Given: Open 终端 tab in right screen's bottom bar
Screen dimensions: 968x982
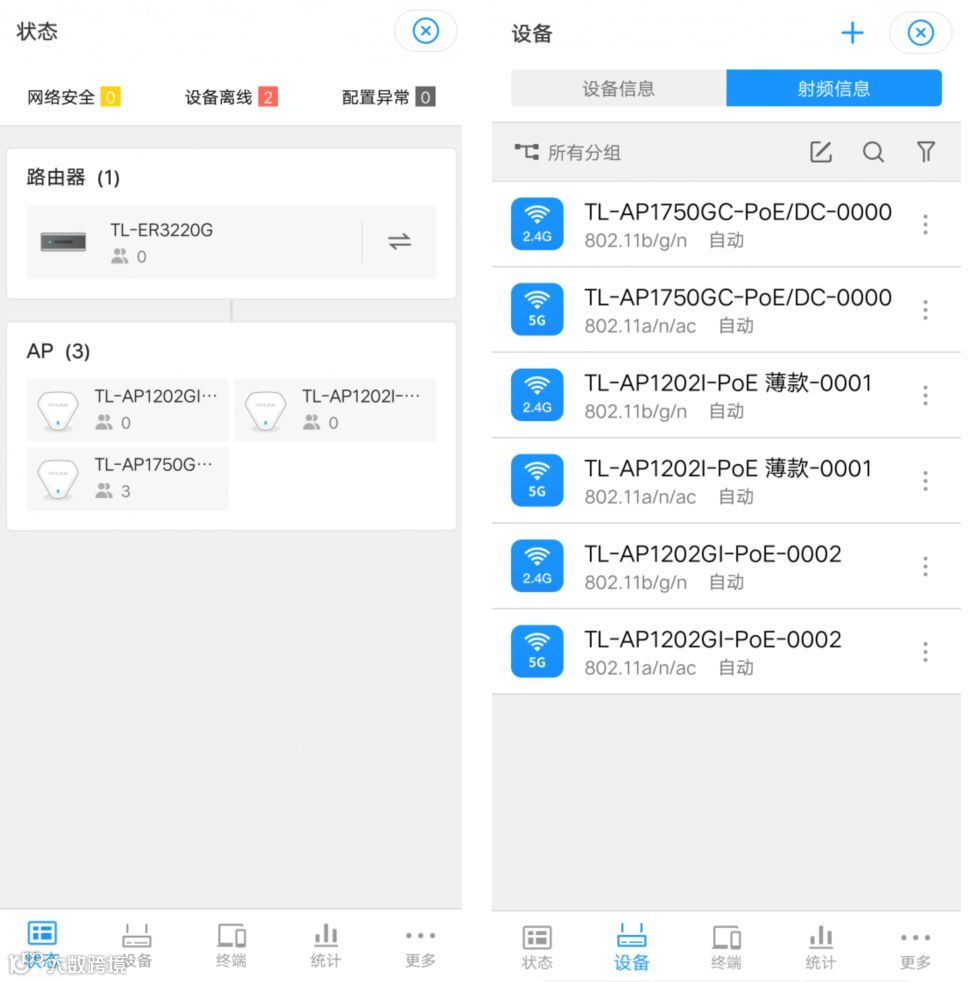Looking at the screenshot, I should pos(726,948).
